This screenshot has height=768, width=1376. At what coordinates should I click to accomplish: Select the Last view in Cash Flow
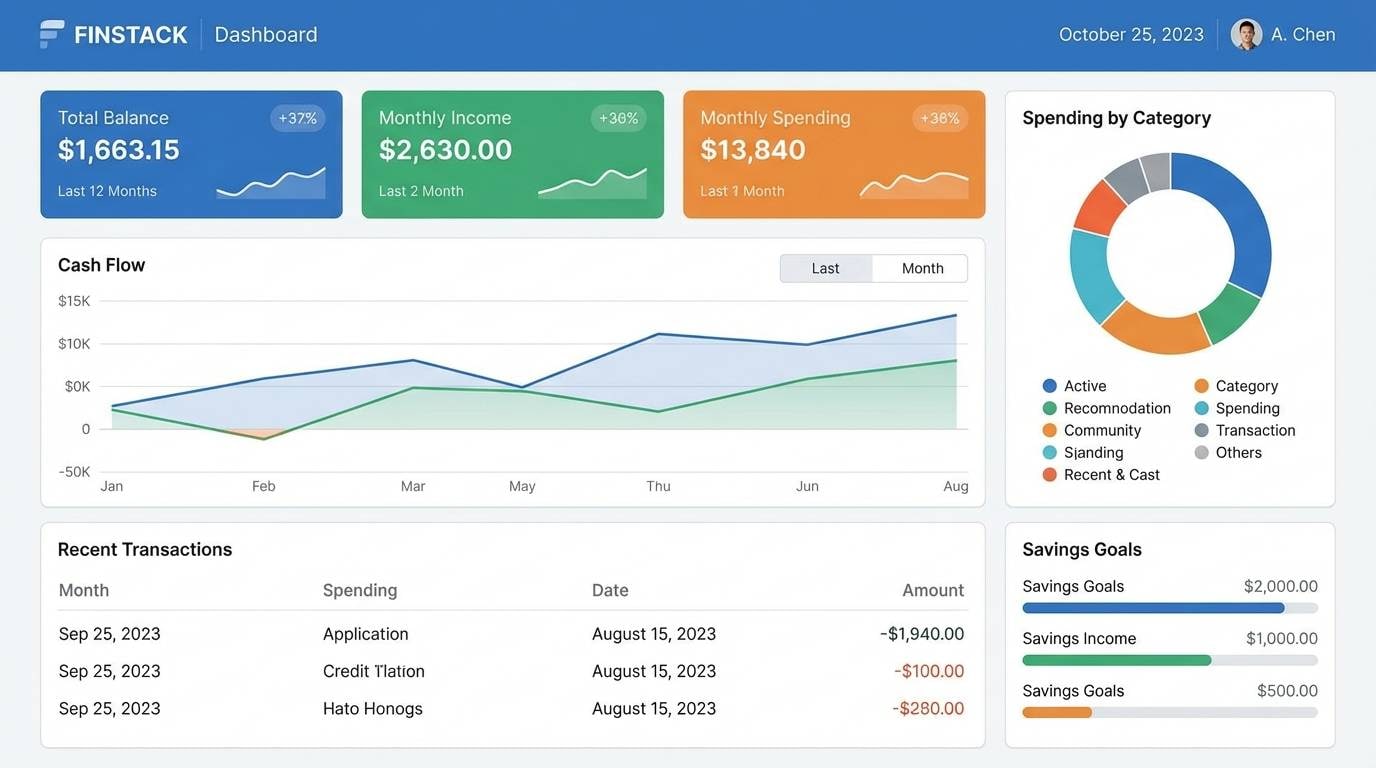825,268
